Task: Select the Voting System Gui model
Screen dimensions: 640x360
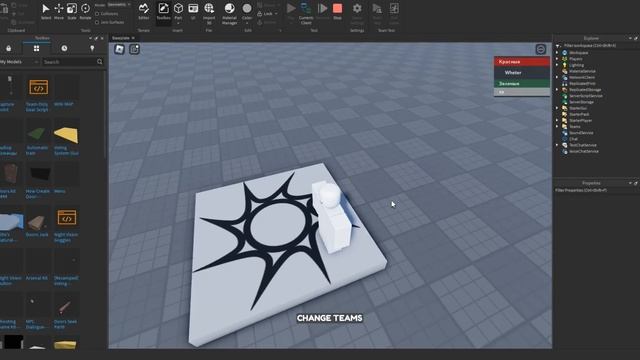Action: coord(66,138)
